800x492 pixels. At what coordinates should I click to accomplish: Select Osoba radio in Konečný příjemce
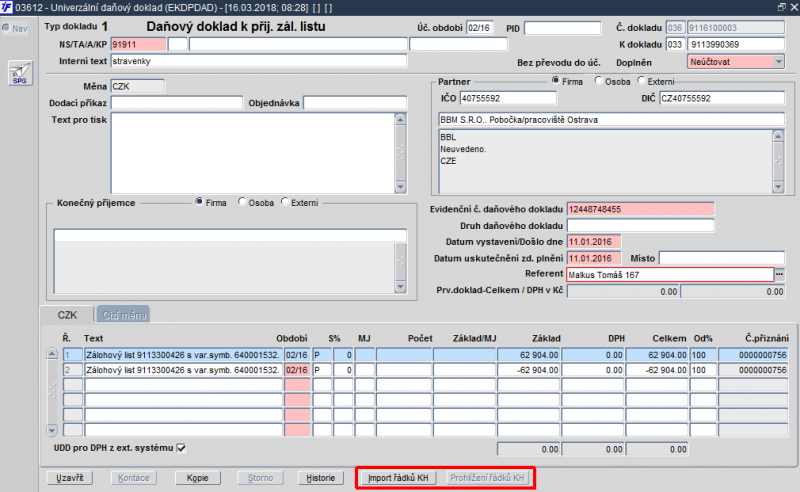point(242,202)
